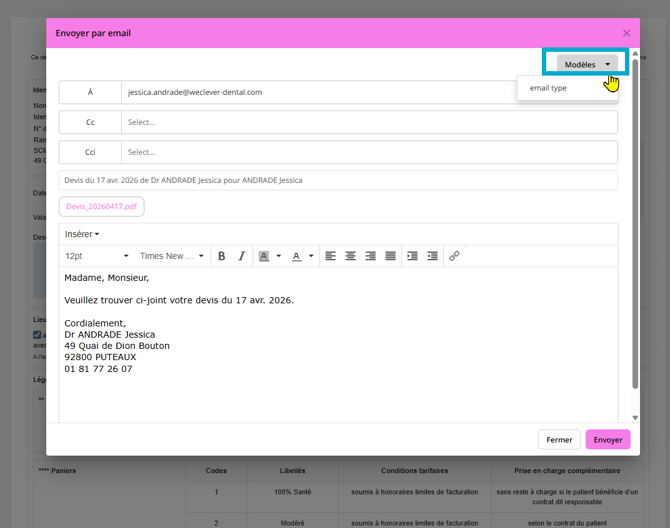Decrease paragraph indent

pos(412,256)
